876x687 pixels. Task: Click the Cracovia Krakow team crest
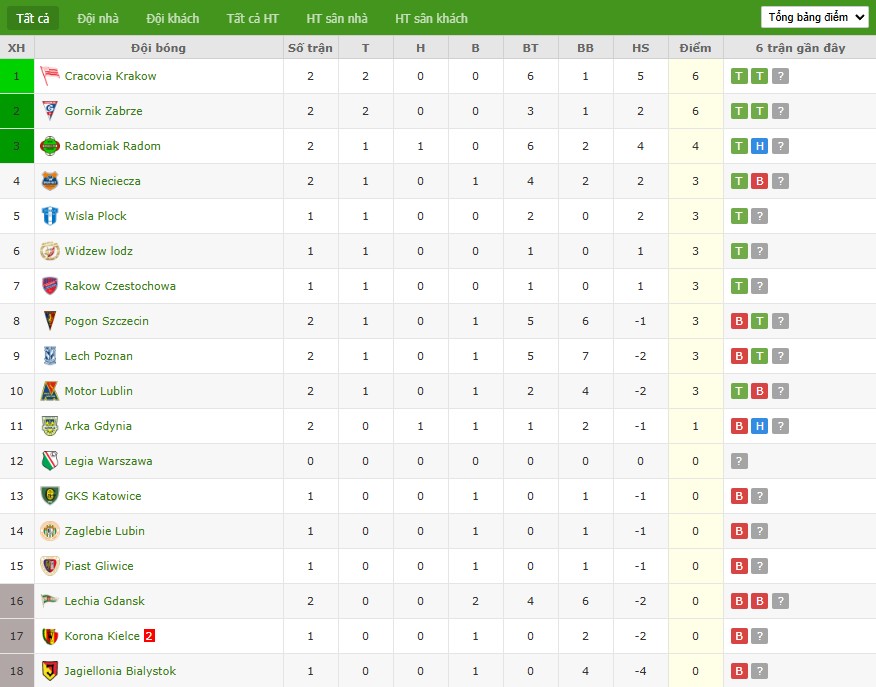(x=50, y=76)
